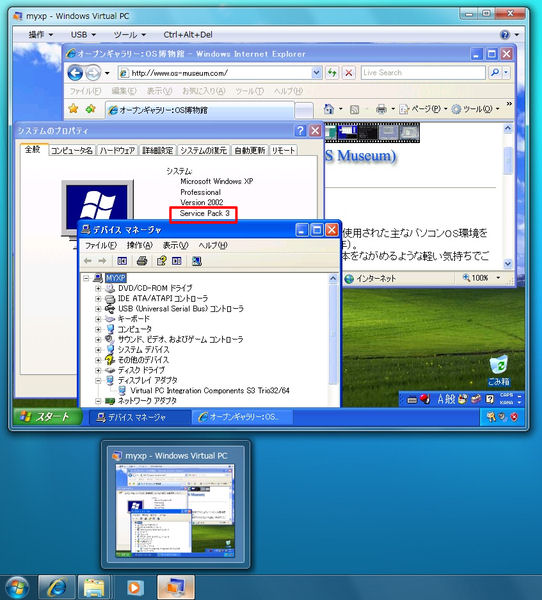Click Device Manager print icon
The height and width of the screenshot is (600, 542).
142,261
